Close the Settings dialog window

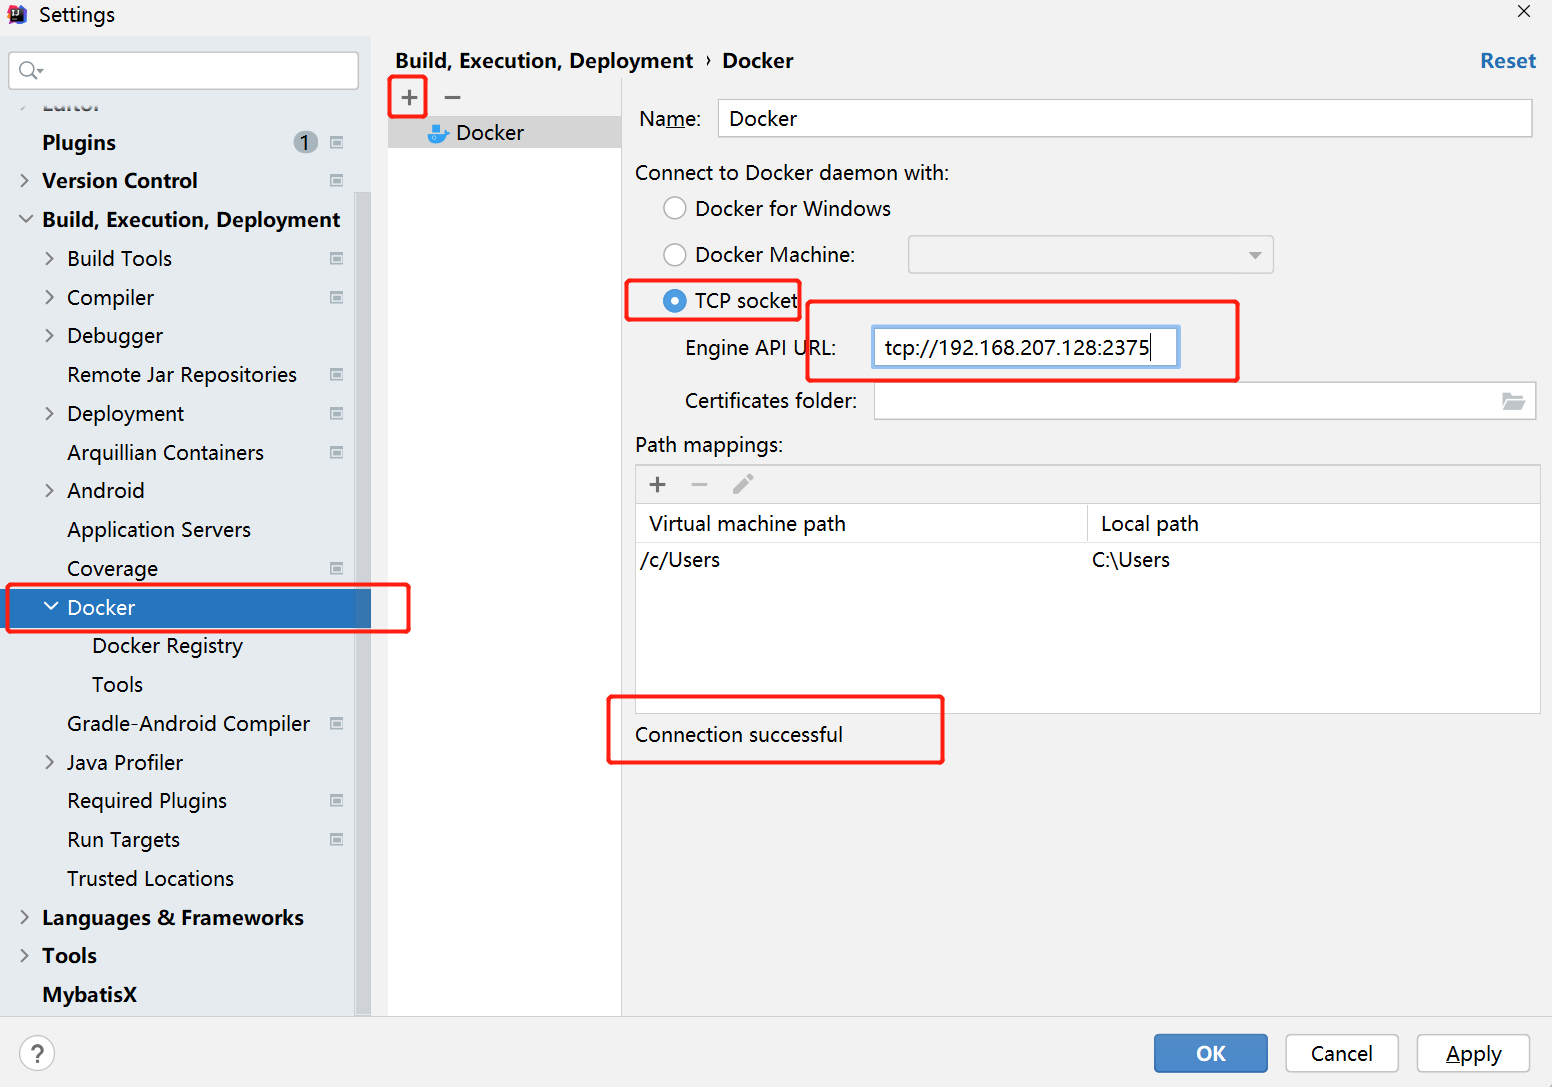[1523, 12]
